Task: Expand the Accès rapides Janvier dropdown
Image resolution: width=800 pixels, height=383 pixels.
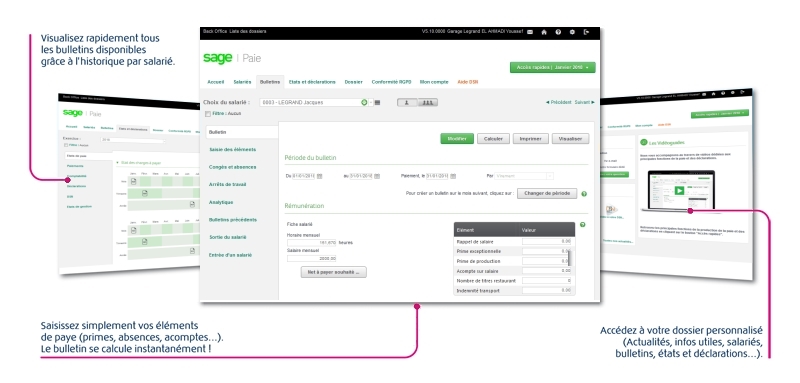Action: point(553,67)
